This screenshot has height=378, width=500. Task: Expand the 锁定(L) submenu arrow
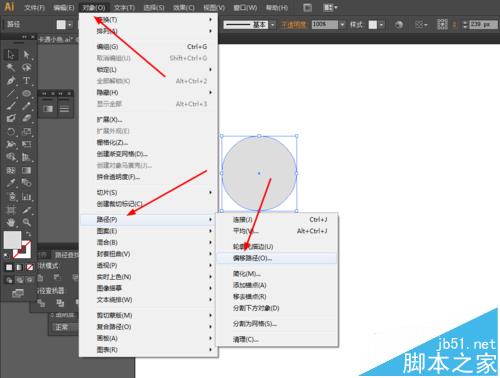[210, 70]
